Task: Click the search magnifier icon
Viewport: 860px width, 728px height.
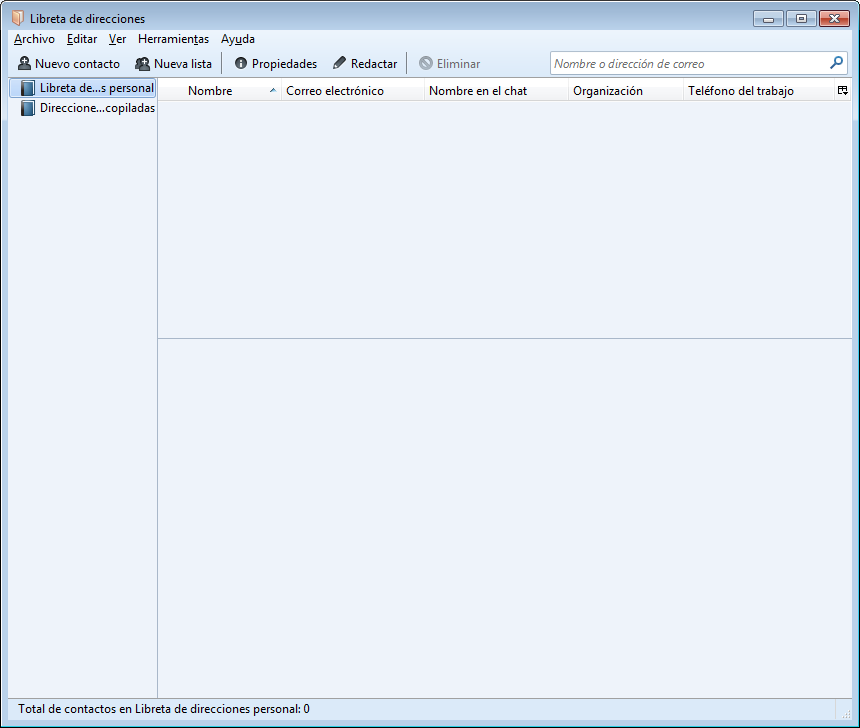Action: coord(837,63)
